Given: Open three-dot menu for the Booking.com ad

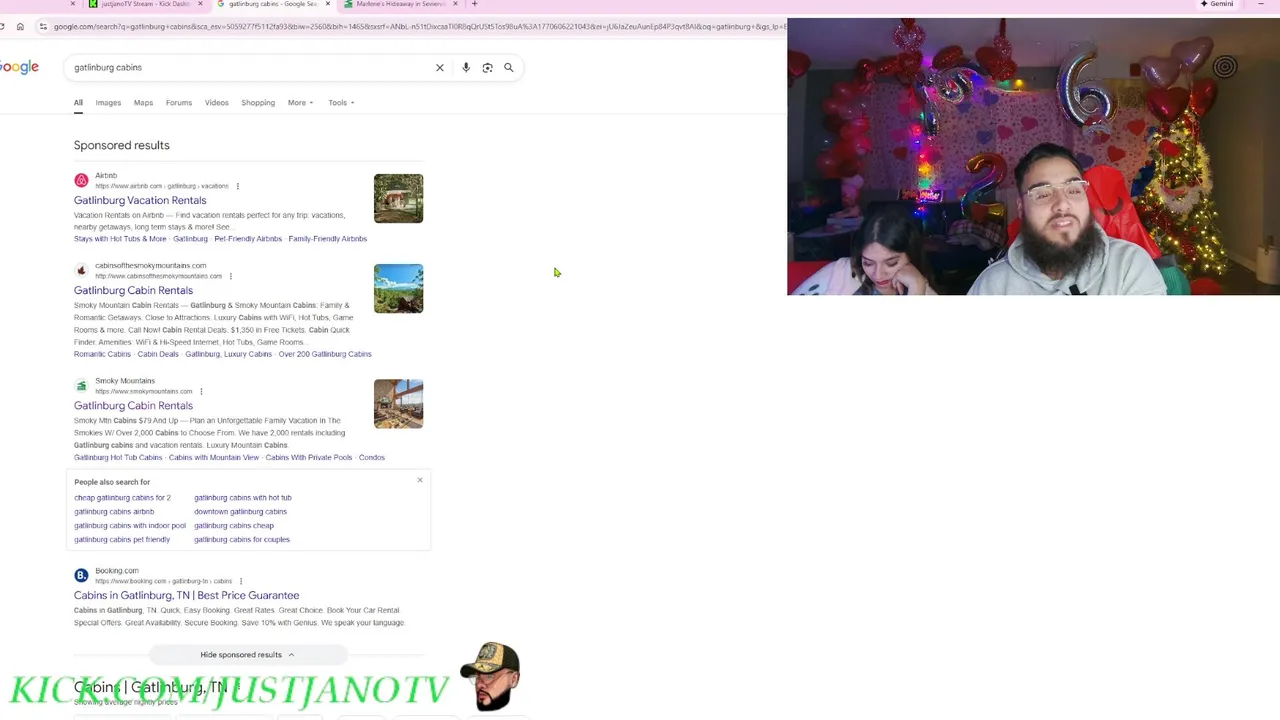Looking at the screenshot, I should [240, 581].
